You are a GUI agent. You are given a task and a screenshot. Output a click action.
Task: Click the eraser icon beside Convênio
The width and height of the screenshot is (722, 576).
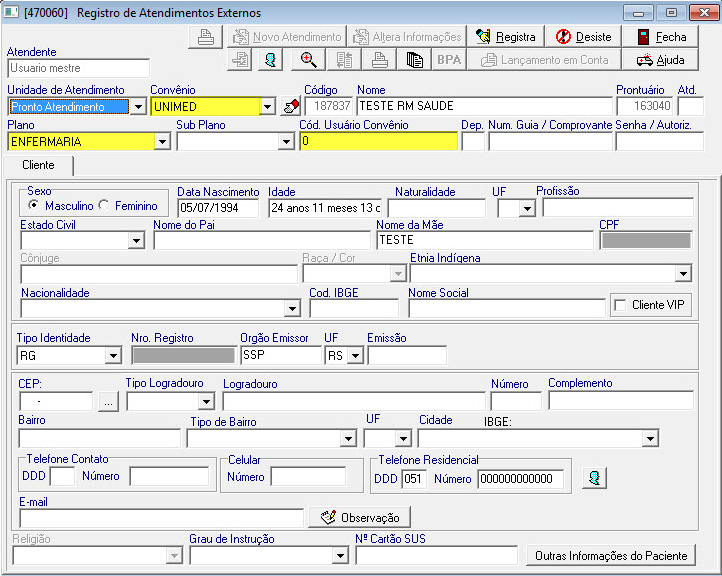(x=291, y=107)
